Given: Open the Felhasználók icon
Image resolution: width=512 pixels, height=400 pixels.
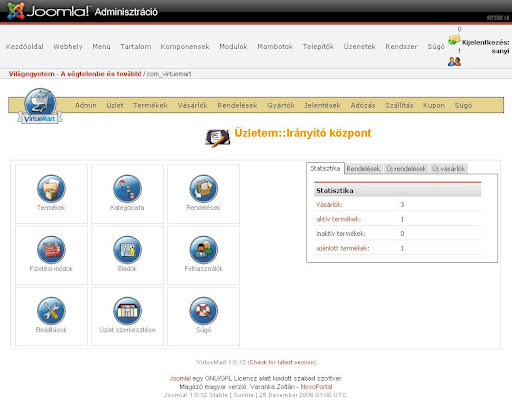Looking at the screenshot, I should 203,250.
